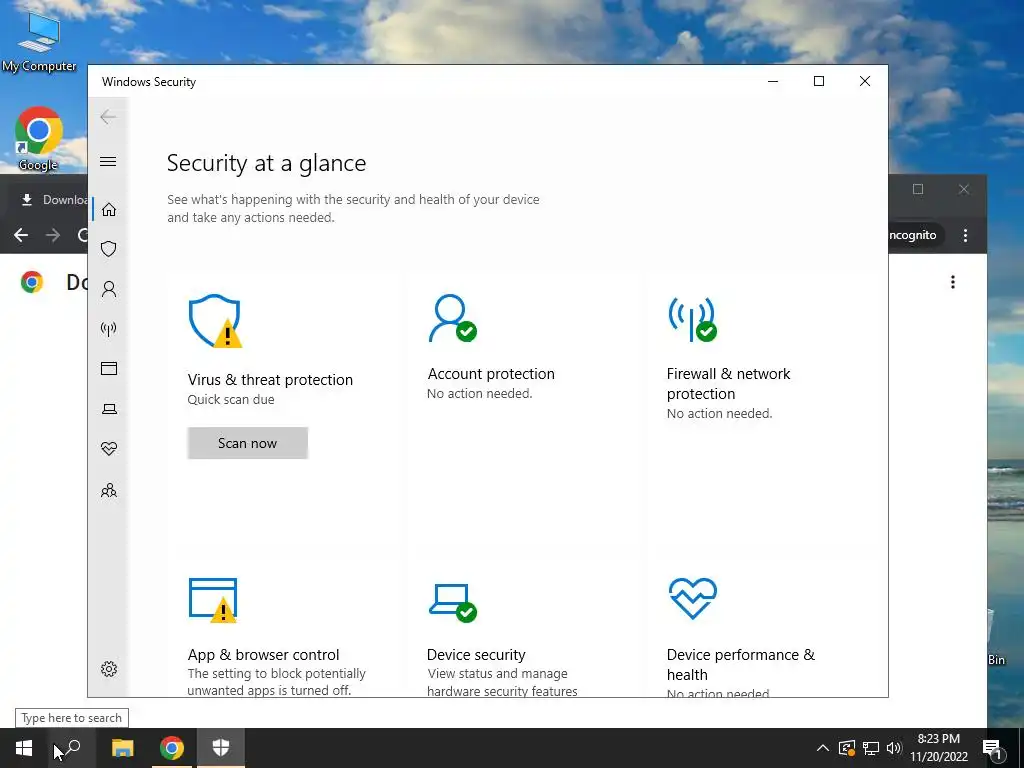Click the back arrow in Windows Security
This screenshot has height=768, width=1024.
[x=108, y=118]
